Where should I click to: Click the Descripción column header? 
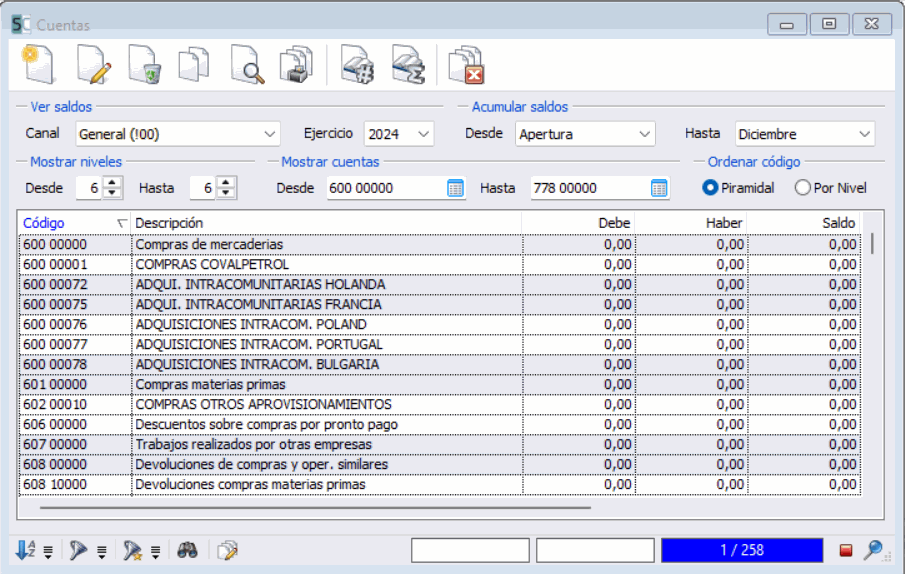(x=326, y=223)
